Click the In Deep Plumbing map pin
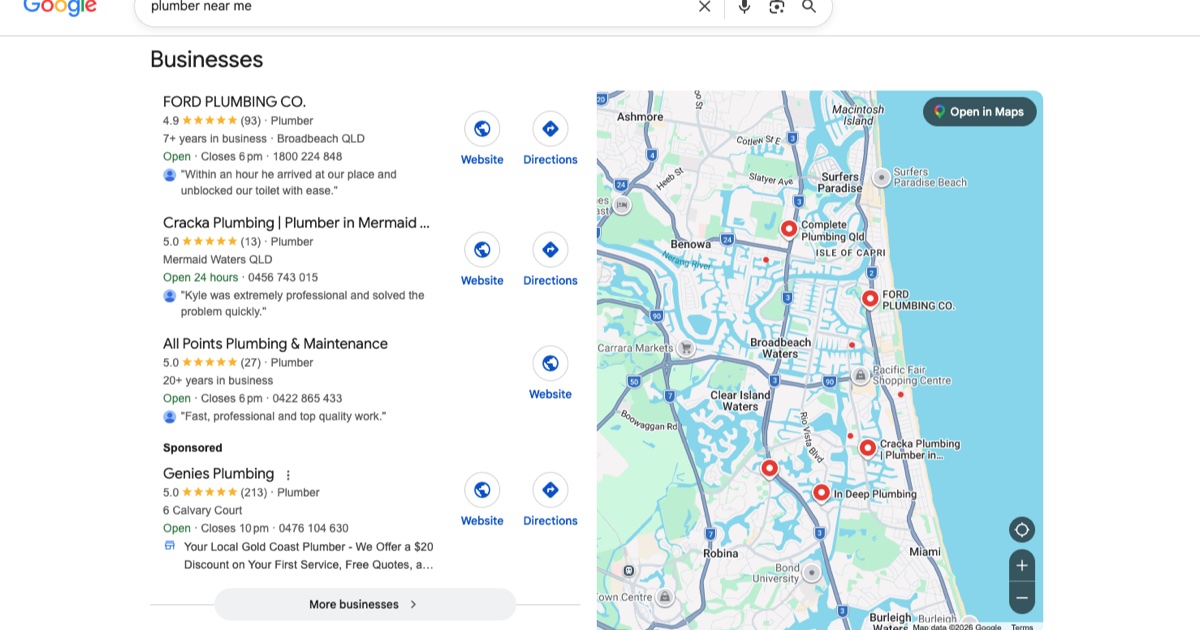The image size is (1200, 630). pyautogui.click(x=821, y=492)
